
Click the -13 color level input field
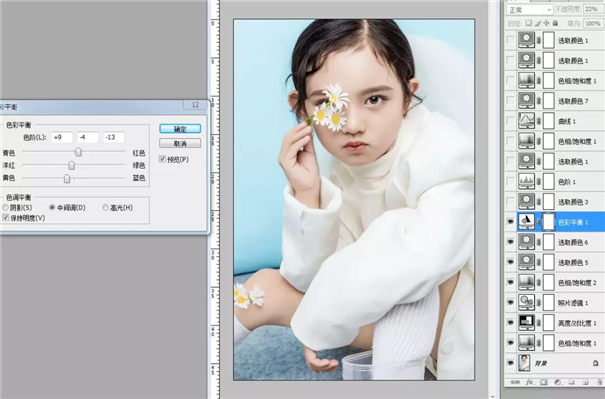[113, 137]
